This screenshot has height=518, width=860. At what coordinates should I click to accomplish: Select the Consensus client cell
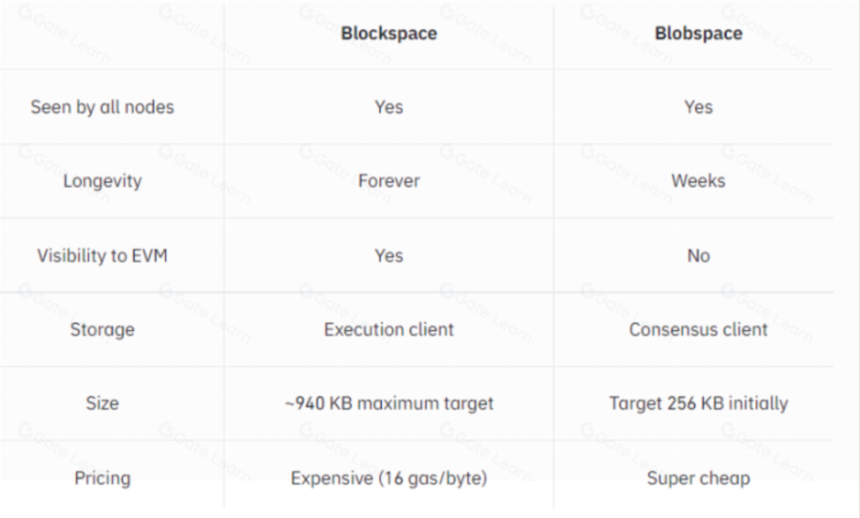(698, 329)
